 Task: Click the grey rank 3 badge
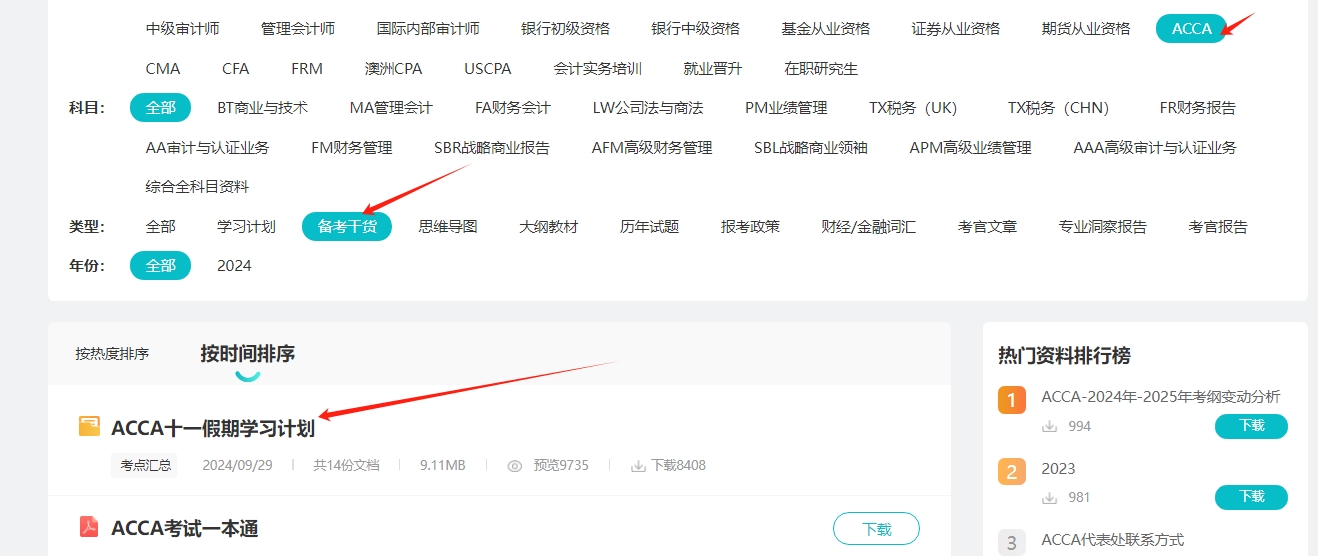pyautogui.click(x=1012, y=543)
